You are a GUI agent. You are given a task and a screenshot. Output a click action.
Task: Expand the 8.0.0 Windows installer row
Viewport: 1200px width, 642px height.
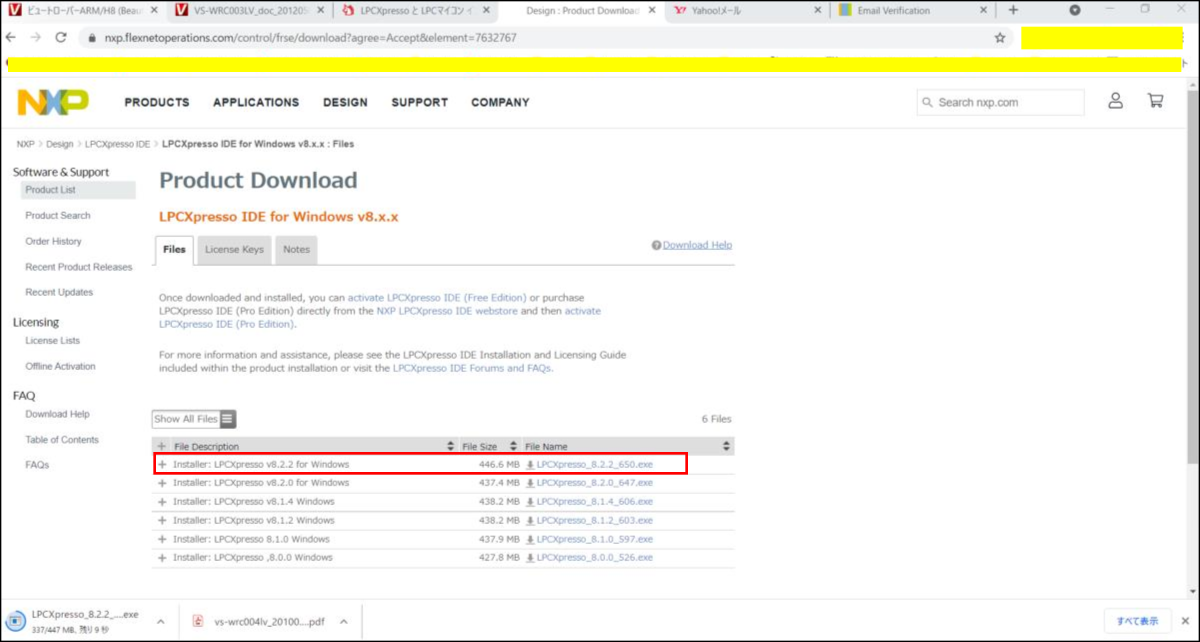162,557
